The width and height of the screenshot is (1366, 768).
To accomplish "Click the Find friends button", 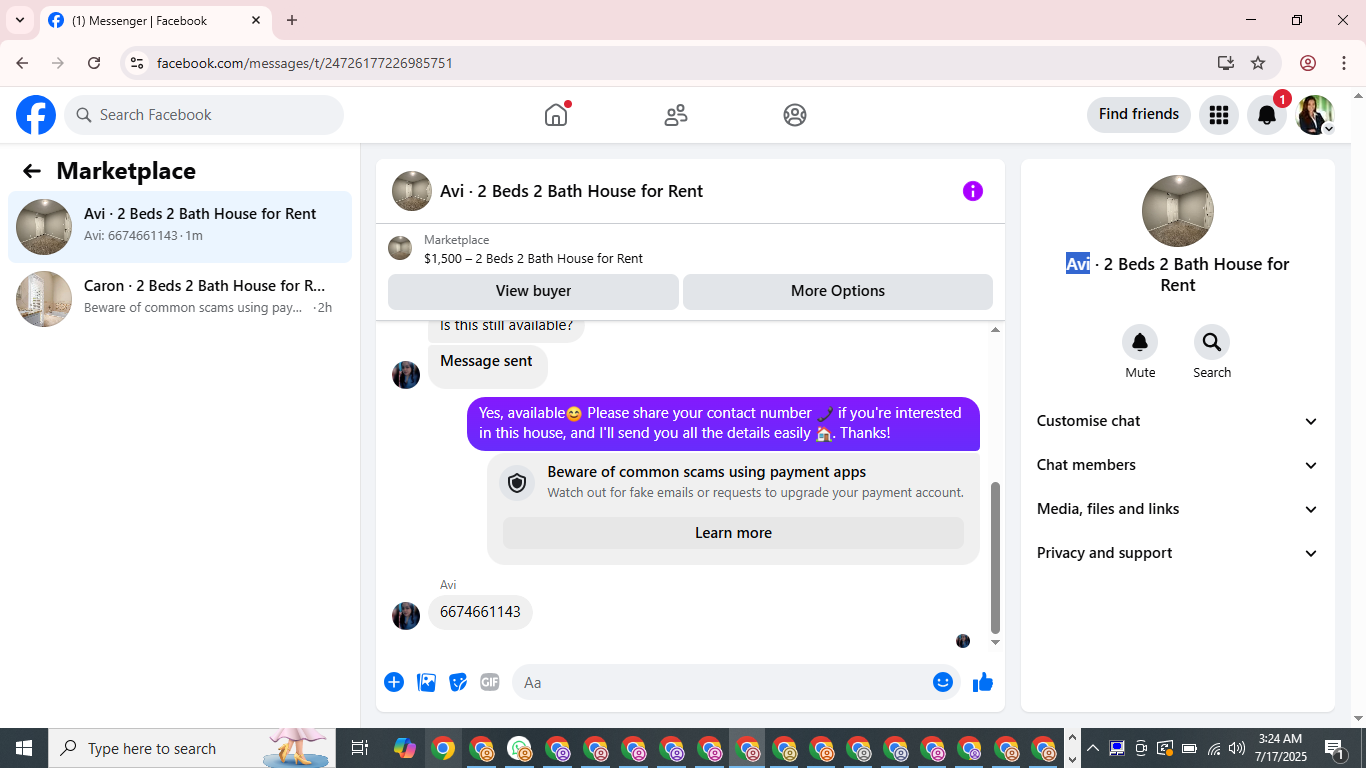I will click(1139, 114).
